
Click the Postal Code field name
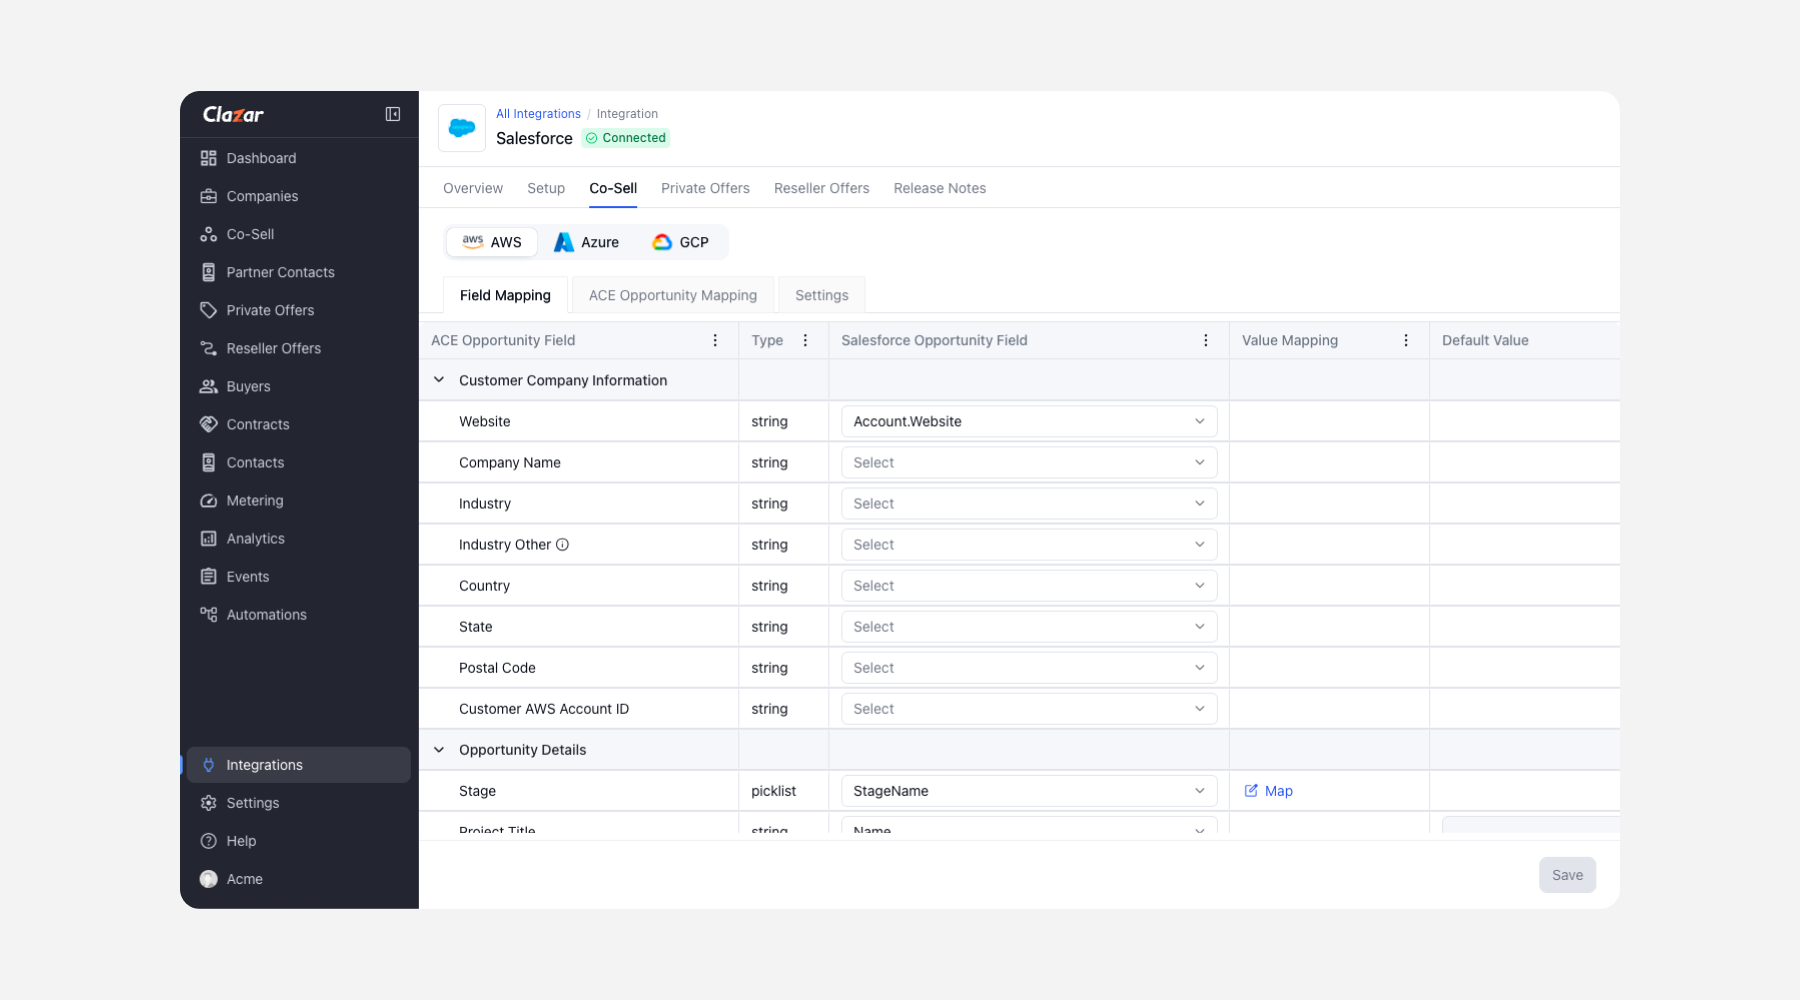tap(497, 668)
